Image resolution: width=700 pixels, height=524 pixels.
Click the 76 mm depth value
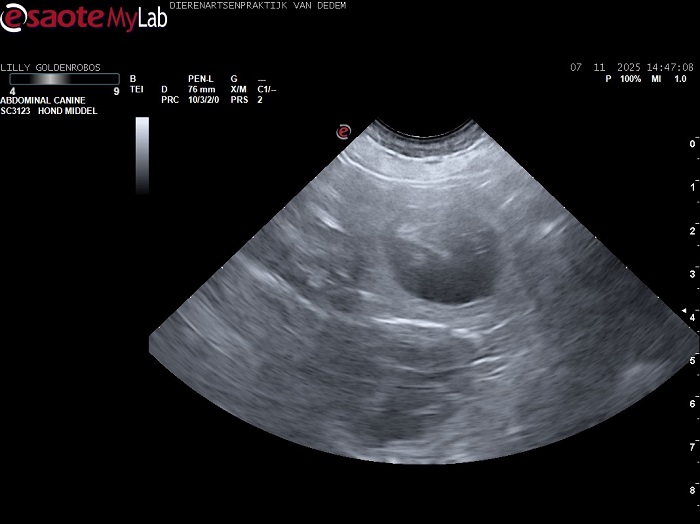pyautogui.click(x=202, y=89)
